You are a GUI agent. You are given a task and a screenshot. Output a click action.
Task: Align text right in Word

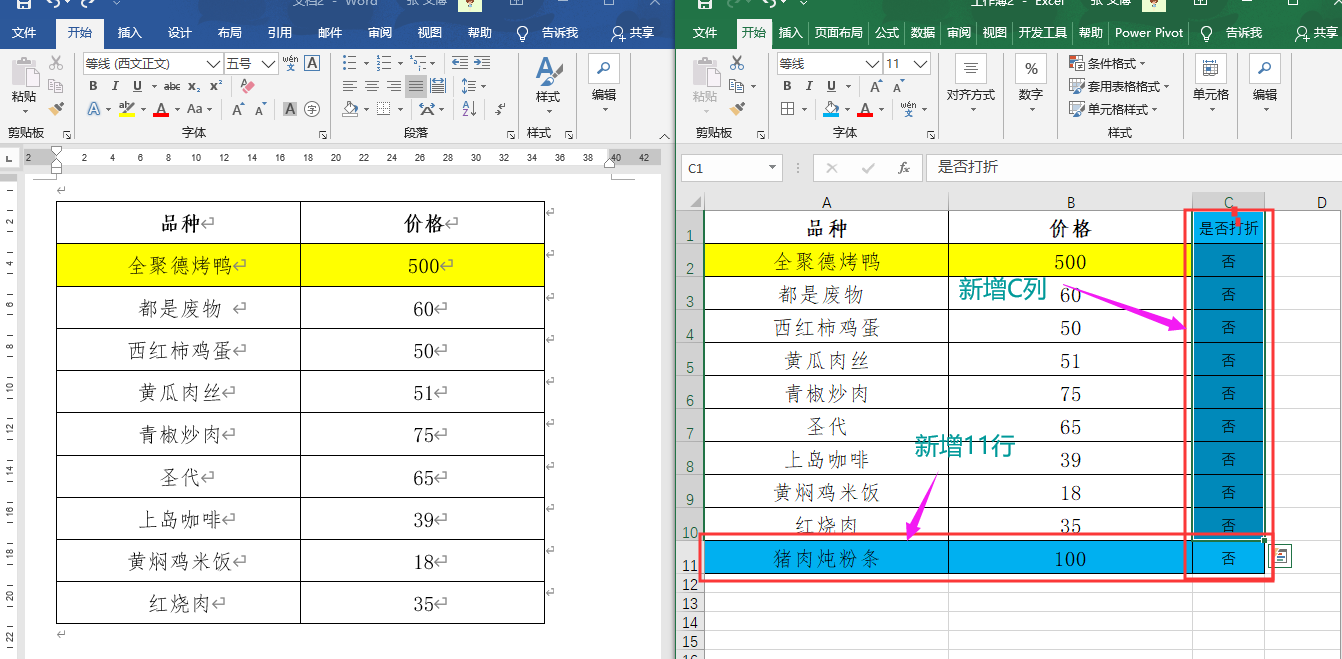tap(394, 86)
